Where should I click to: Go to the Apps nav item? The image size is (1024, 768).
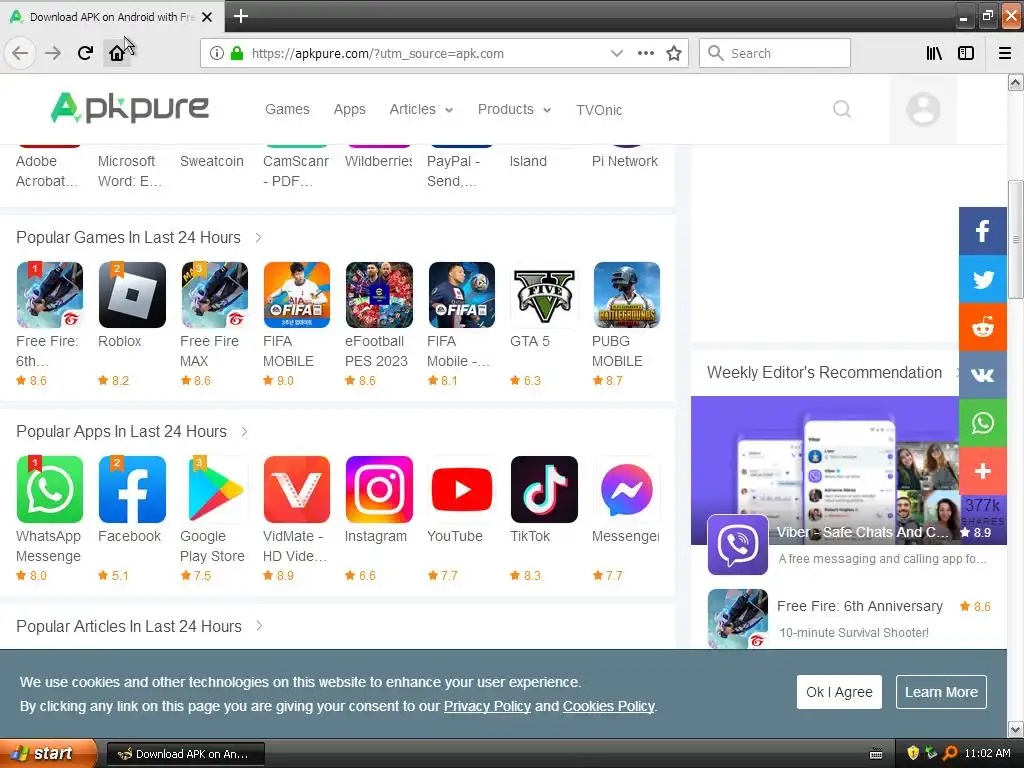coord(349,109)
